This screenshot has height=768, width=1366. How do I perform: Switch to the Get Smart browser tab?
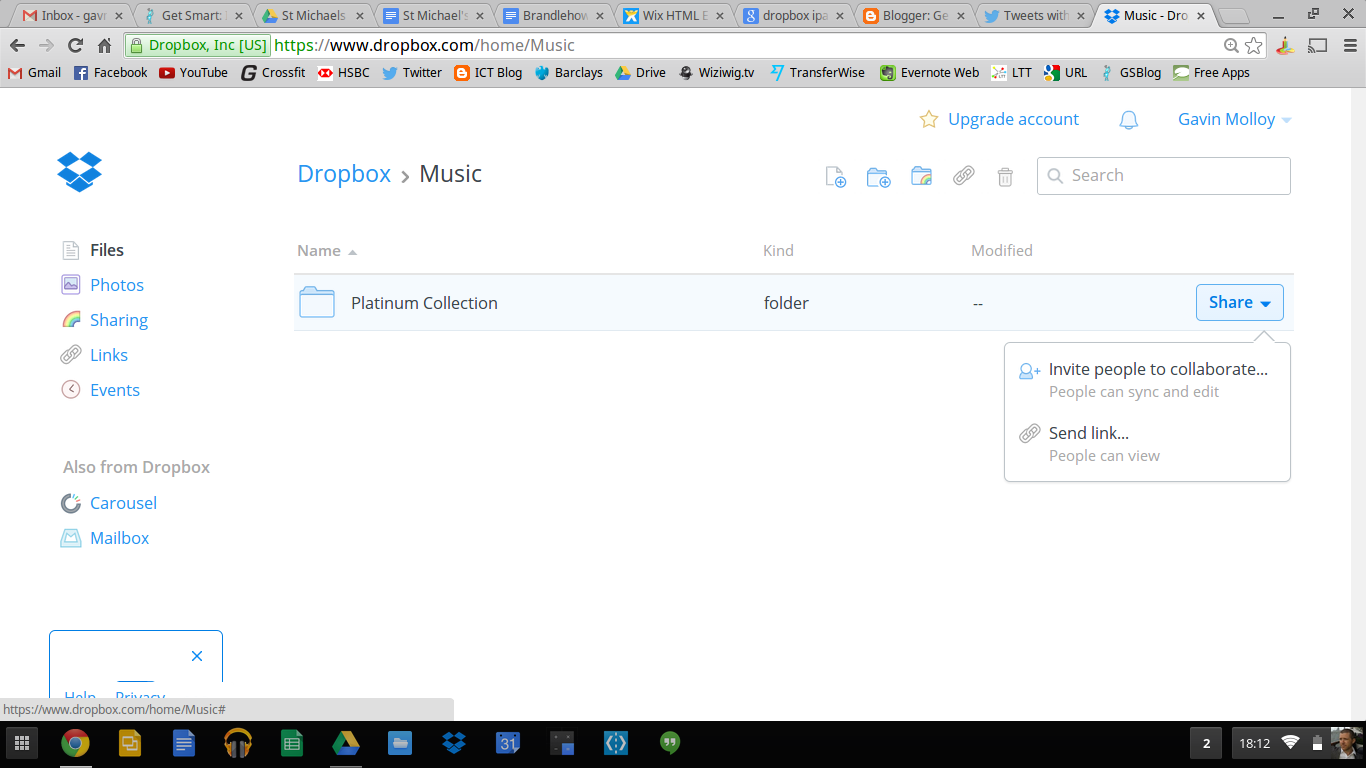(x=191, y=16)
